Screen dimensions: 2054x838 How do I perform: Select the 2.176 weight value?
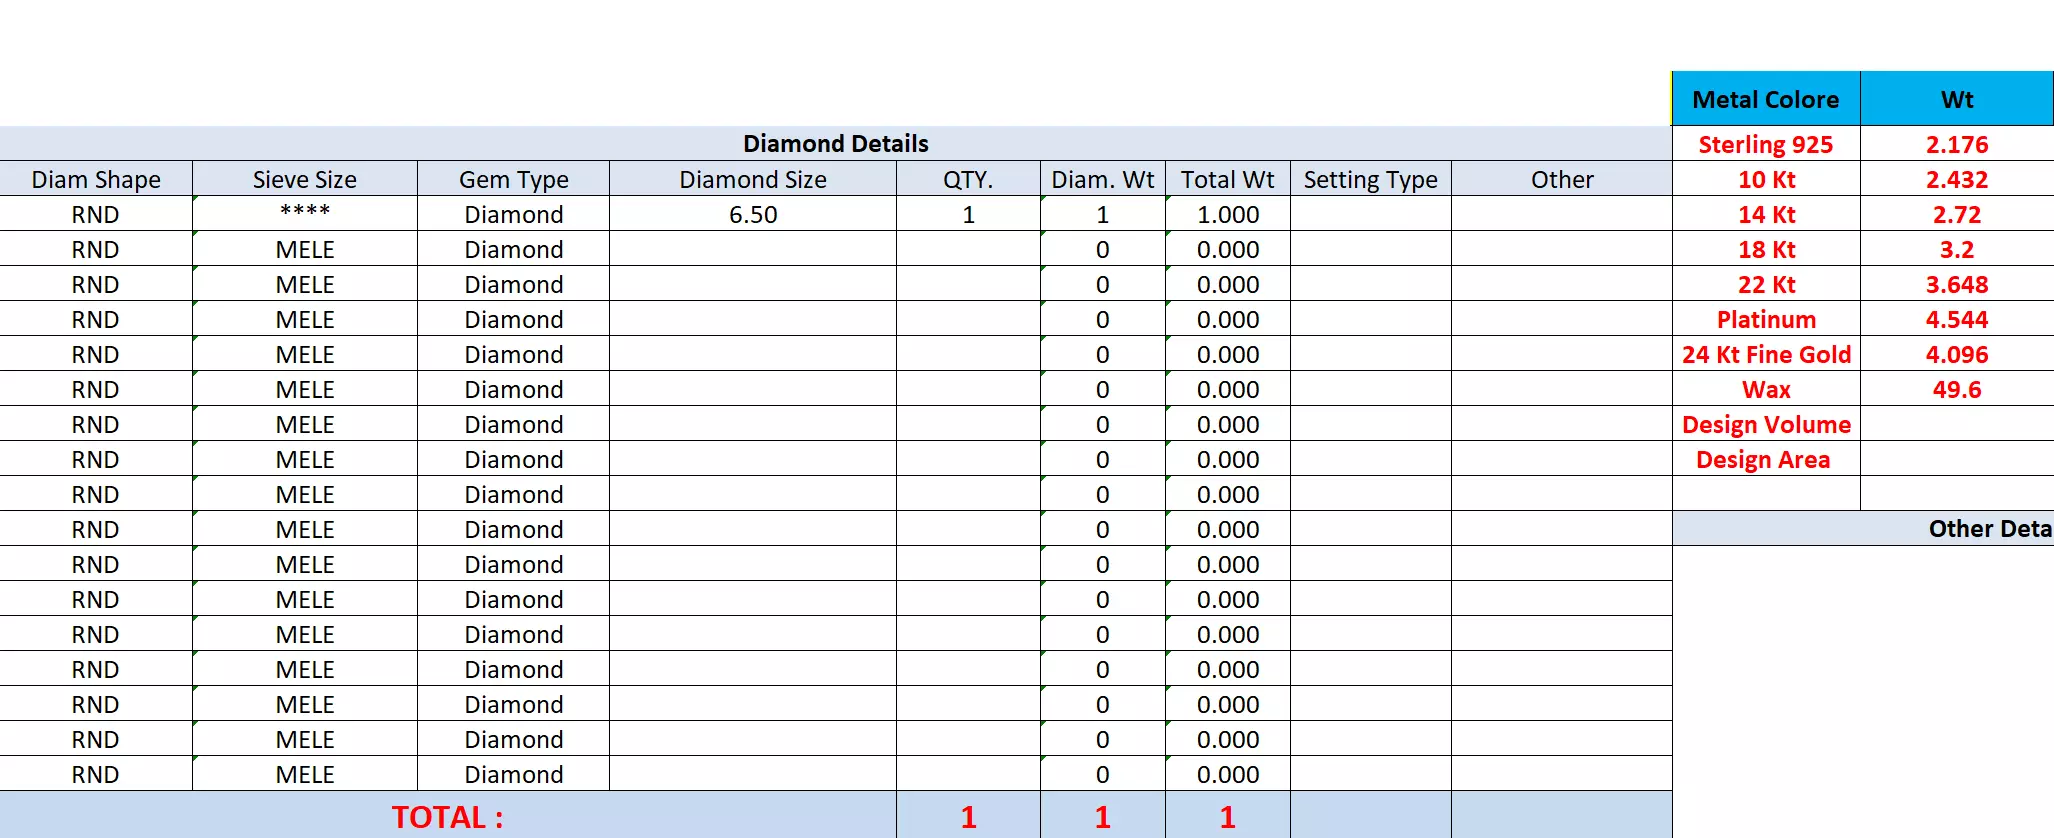tap(1957, 144)
